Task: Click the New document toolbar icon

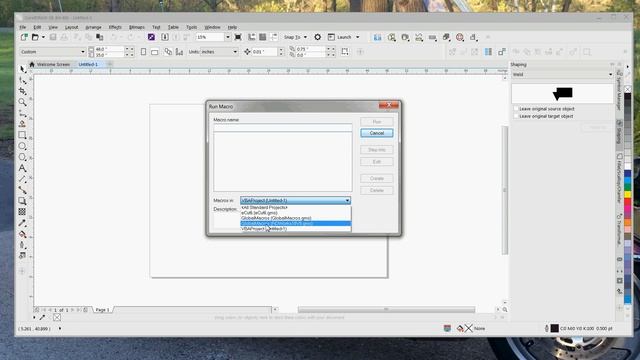Action: click(x=24, y=37)
